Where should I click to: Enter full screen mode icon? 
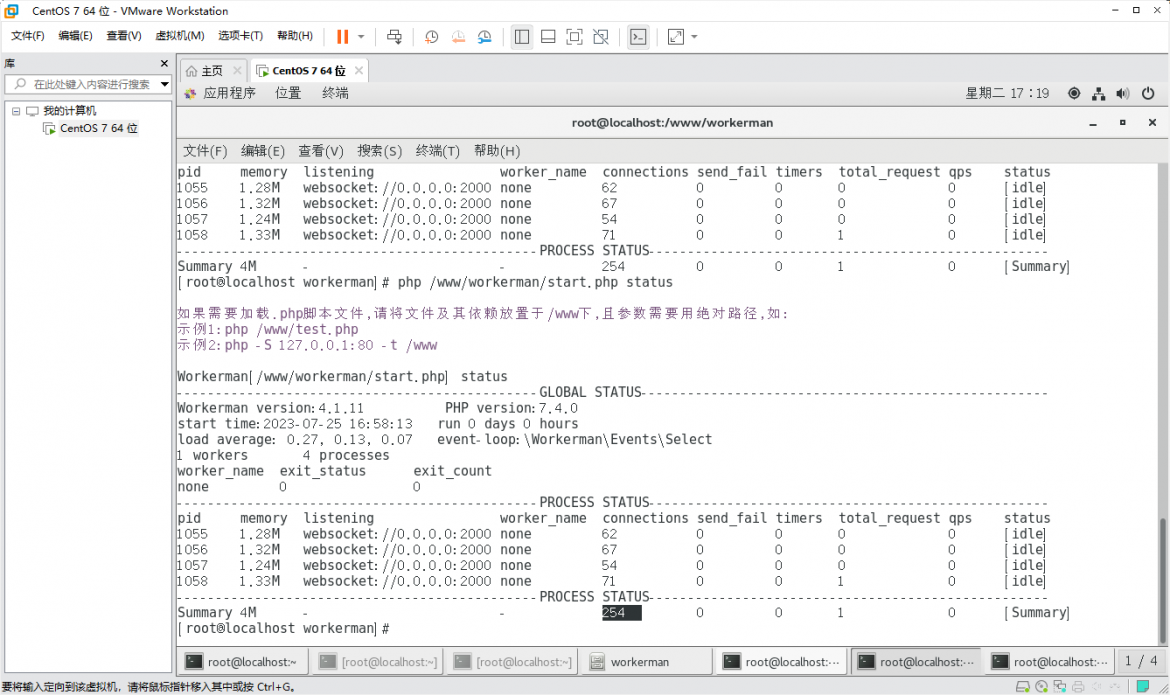click(x=575, y=37)
